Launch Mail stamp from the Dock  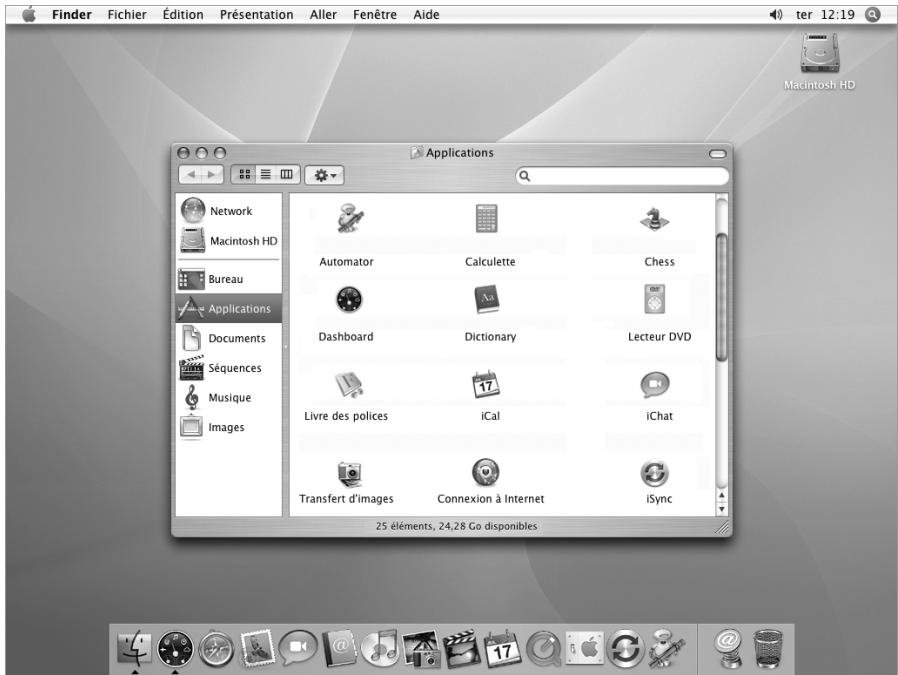257,649
